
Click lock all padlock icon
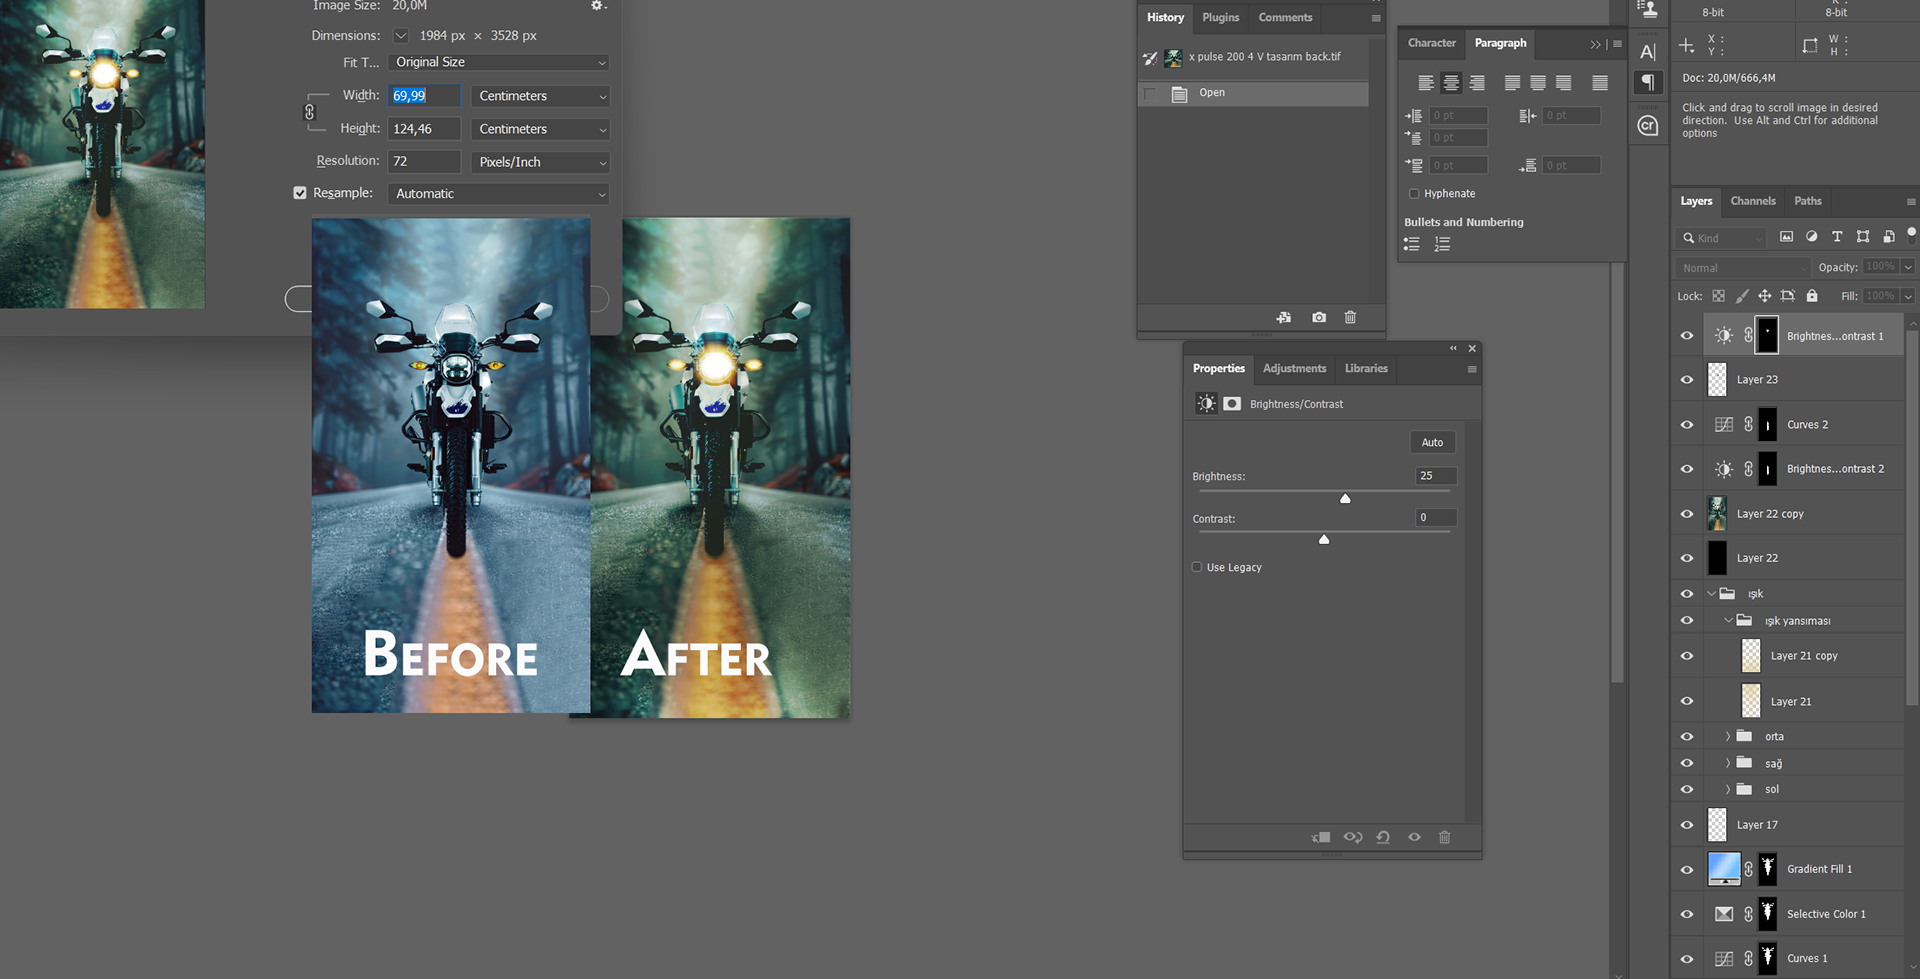[1812, 296]
